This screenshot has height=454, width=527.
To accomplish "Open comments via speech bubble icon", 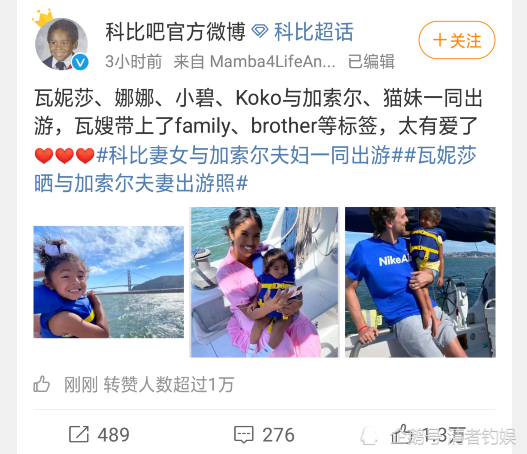I will 244,435.
